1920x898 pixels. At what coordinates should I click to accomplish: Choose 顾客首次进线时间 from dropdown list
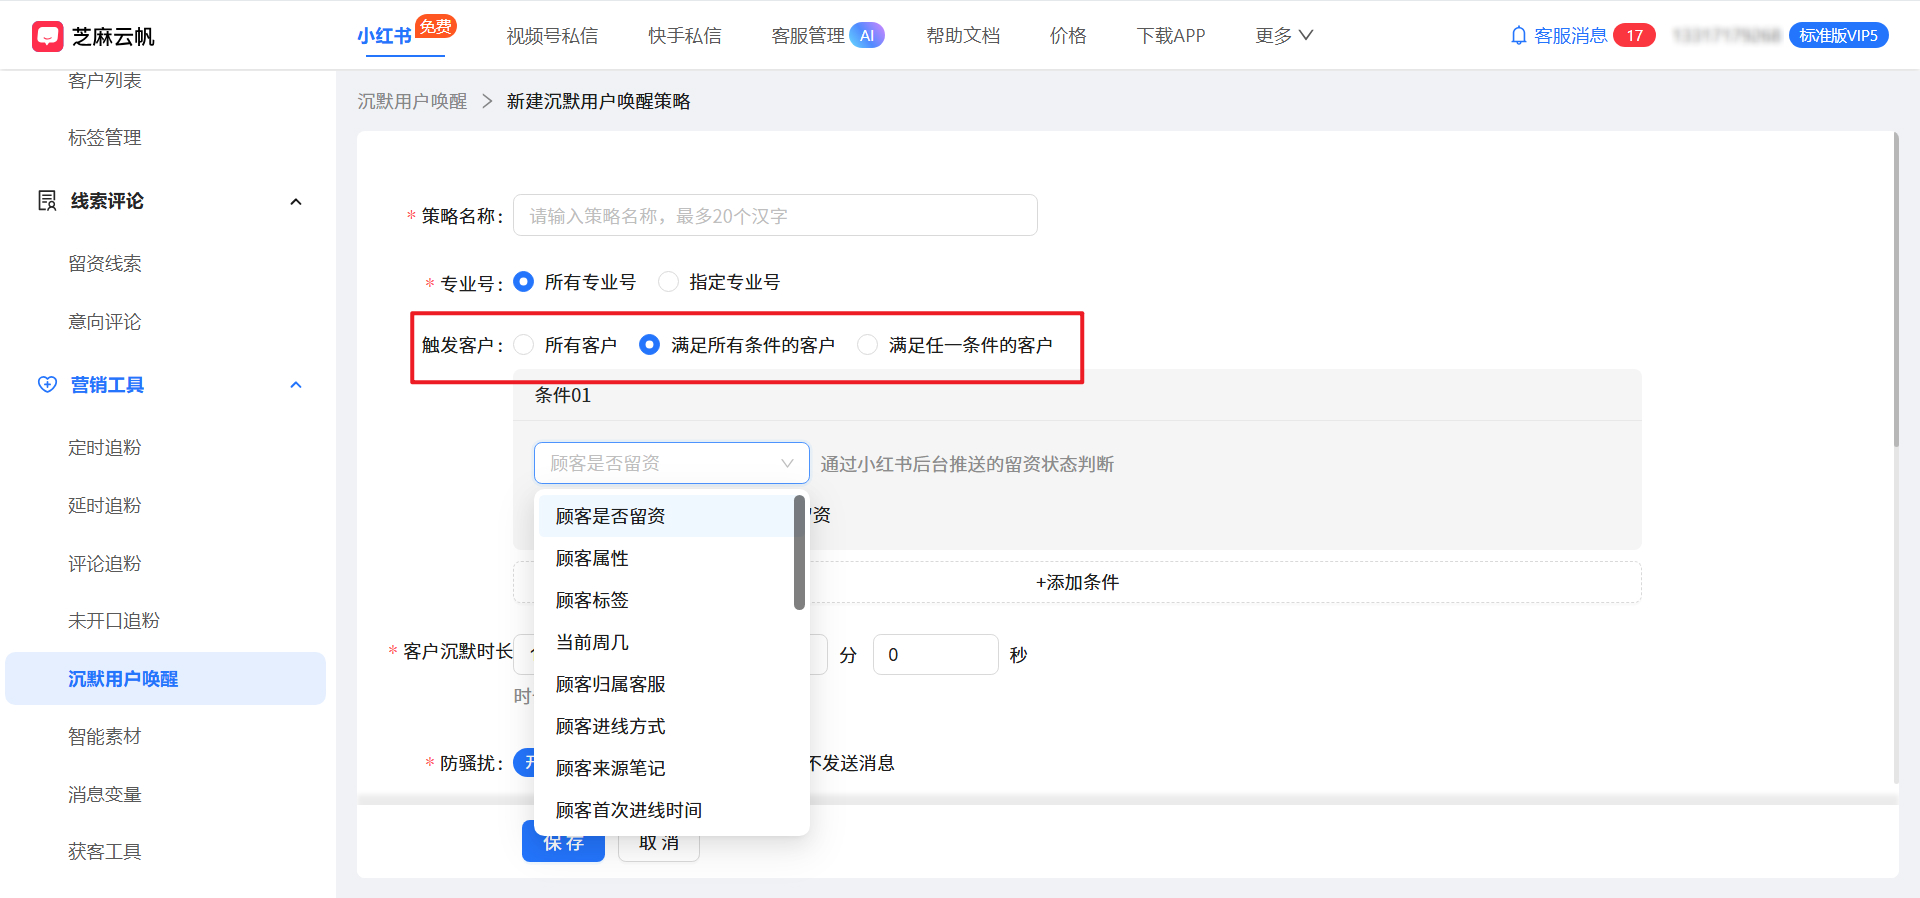666,810
